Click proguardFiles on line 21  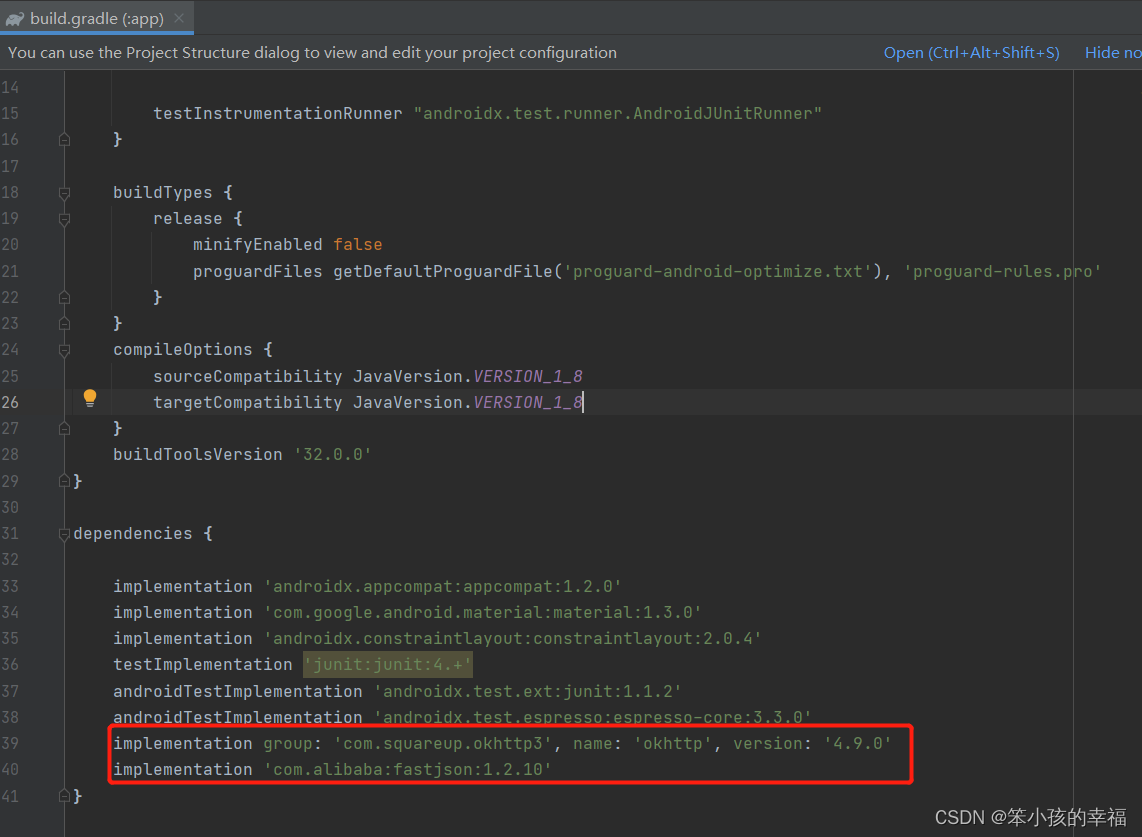pyautogui.click(x=257, y=272)
